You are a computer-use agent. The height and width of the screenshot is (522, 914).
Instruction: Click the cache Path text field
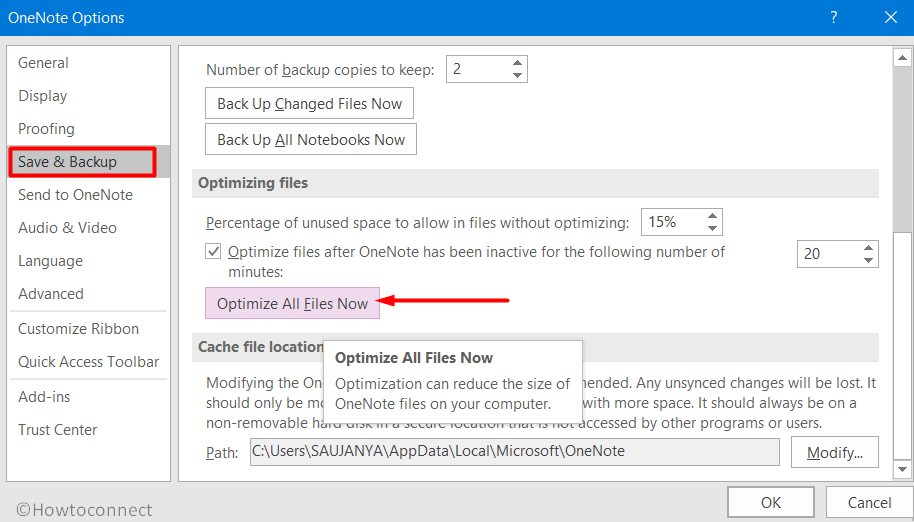coord(515,452)
